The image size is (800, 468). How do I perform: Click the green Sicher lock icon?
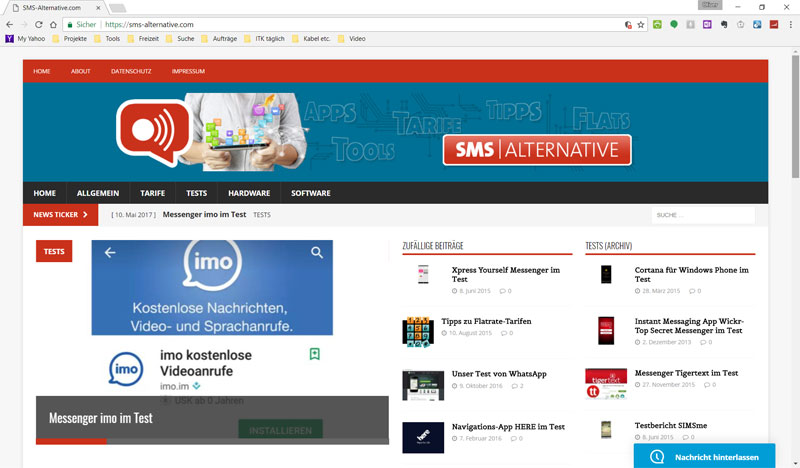click(70, 24)
